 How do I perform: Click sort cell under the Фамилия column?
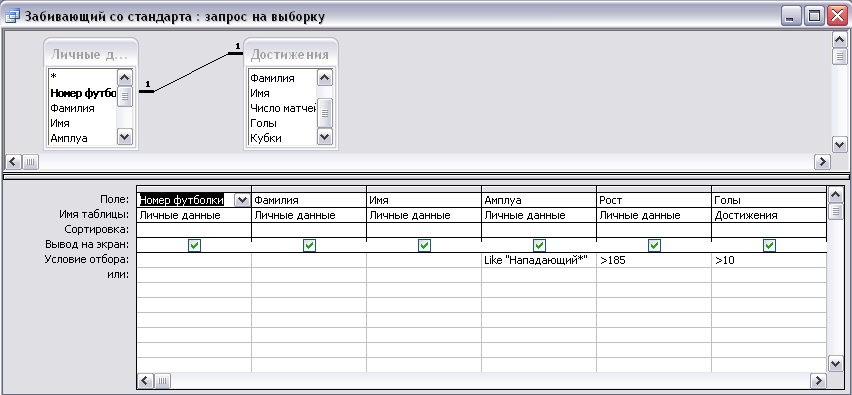309,230
